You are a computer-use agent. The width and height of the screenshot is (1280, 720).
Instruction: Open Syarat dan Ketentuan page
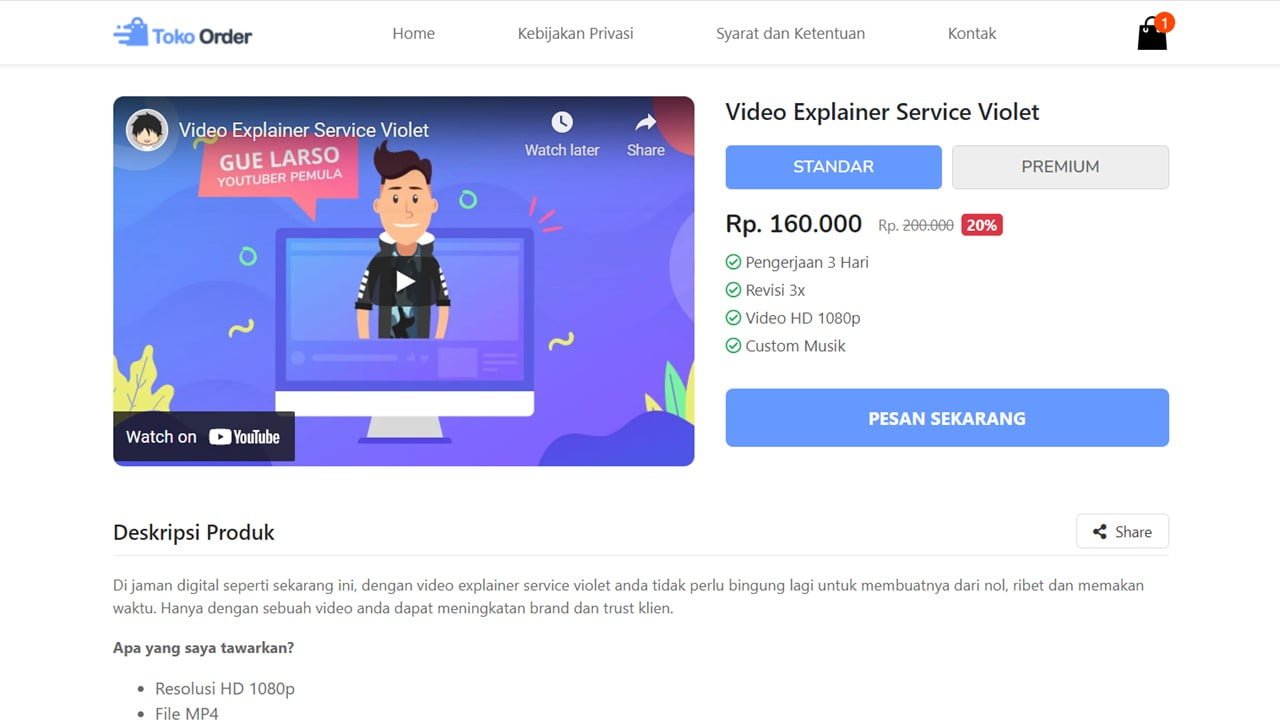pos(790,33)
